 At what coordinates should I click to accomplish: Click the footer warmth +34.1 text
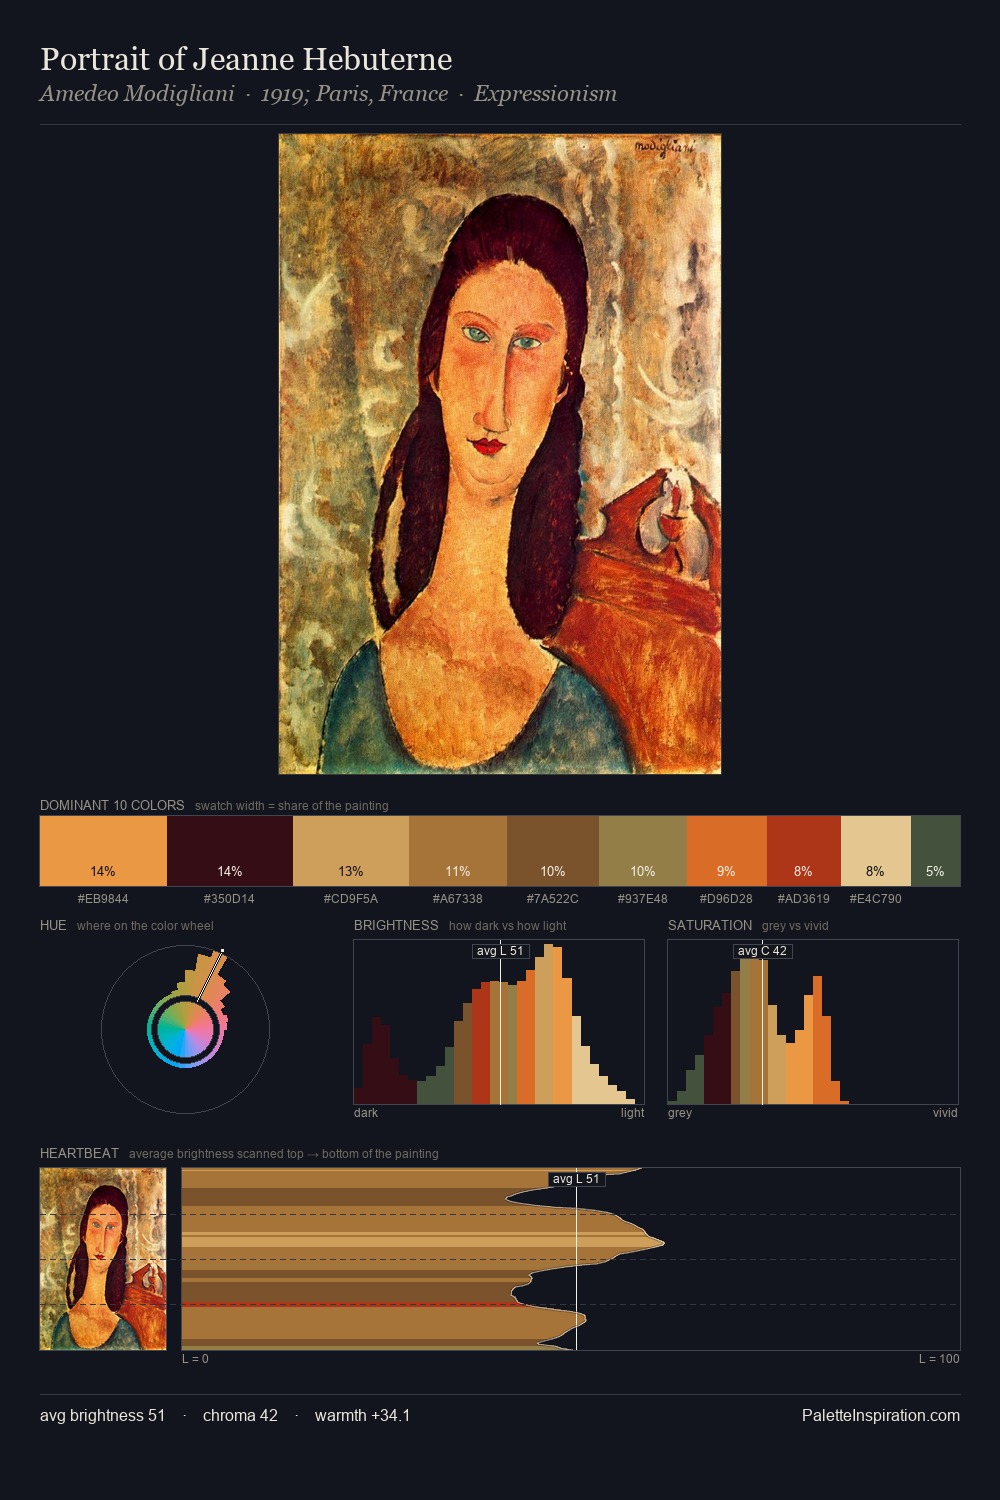tap(362, 1415)
